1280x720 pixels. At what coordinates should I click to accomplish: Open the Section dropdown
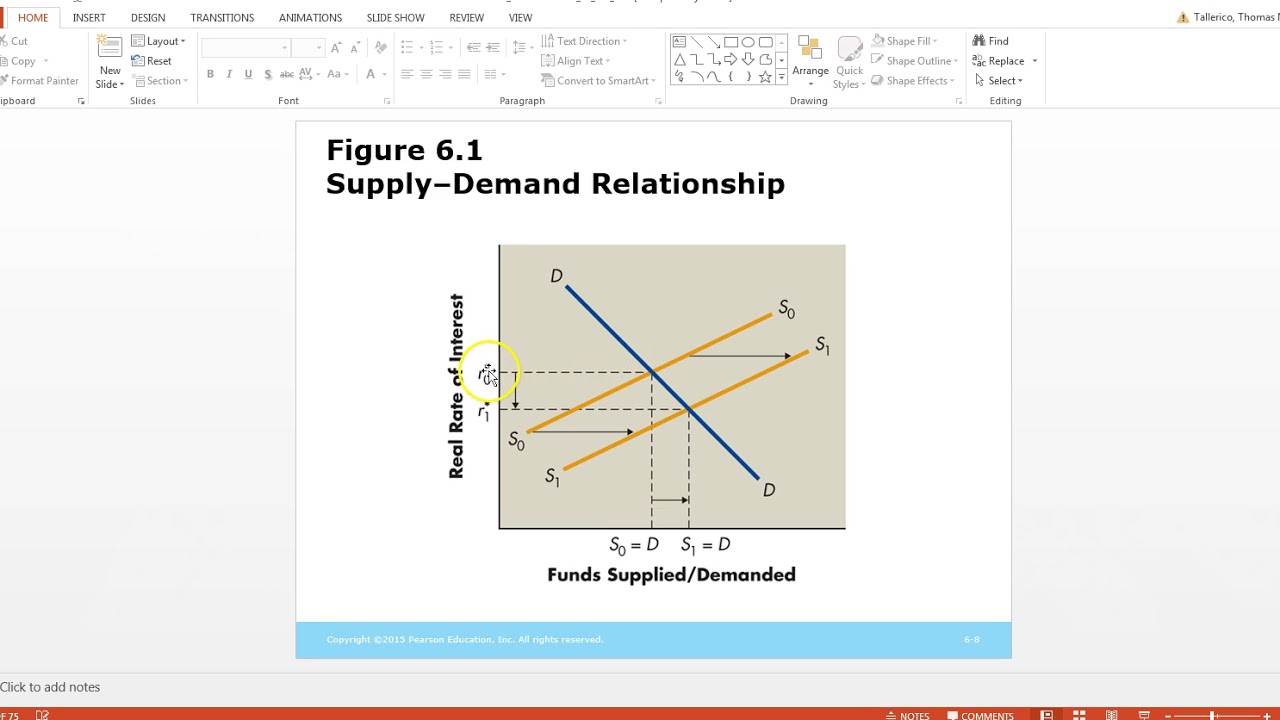coord(159,81)
